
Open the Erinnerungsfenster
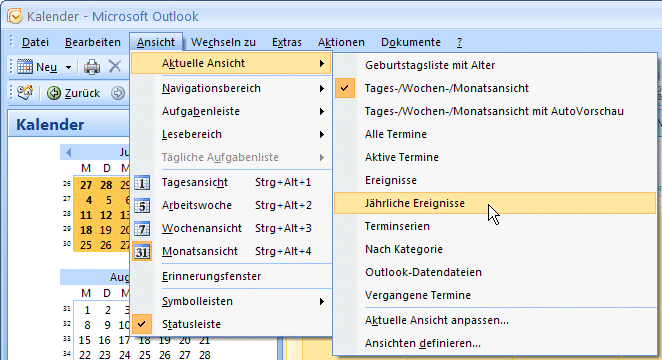point(231,276)
